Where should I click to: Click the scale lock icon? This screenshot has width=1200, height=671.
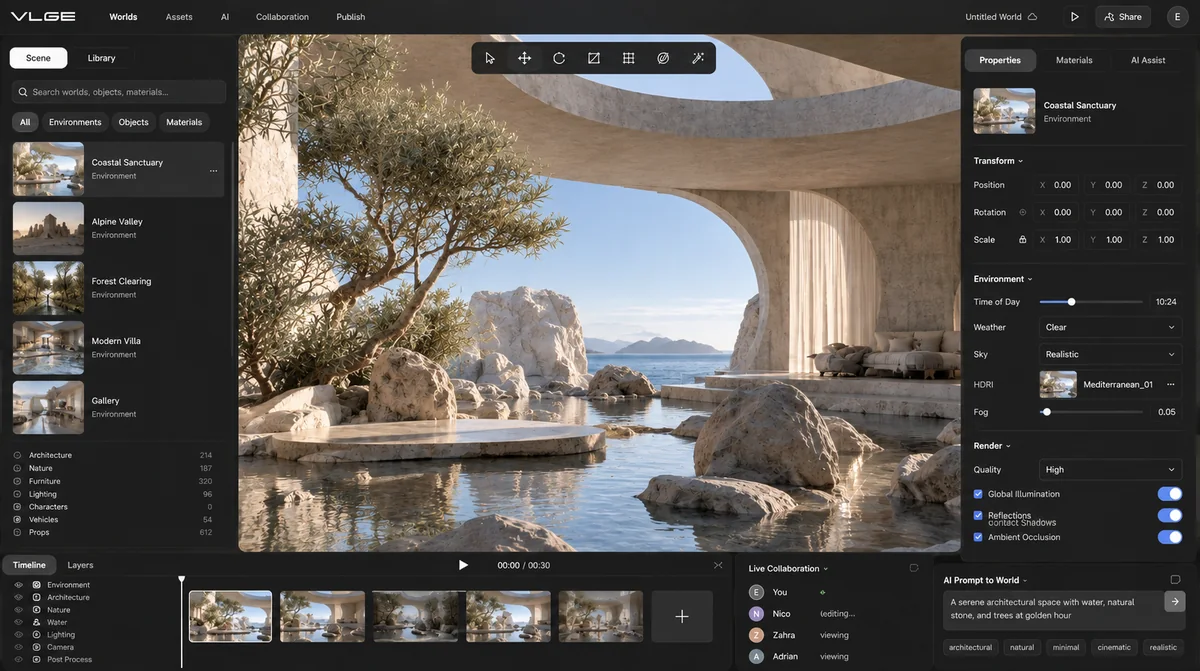(x=1022, y=240)
